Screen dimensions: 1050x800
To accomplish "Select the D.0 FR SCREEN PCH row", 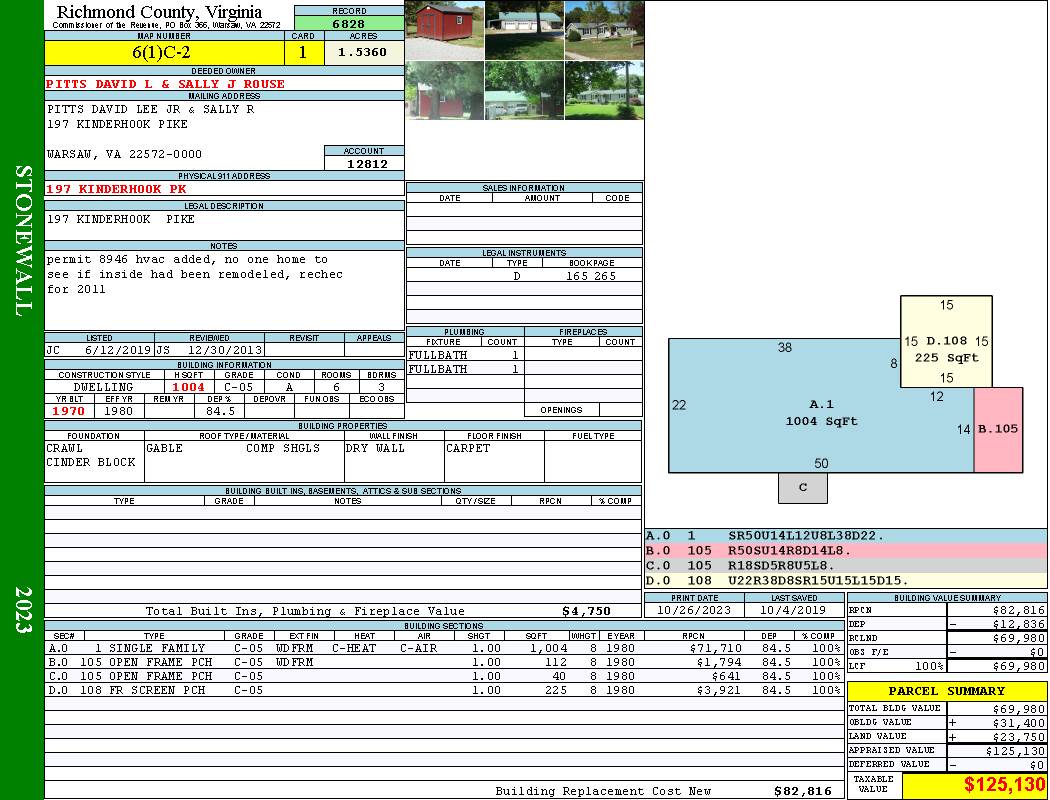I will [444, 690].
